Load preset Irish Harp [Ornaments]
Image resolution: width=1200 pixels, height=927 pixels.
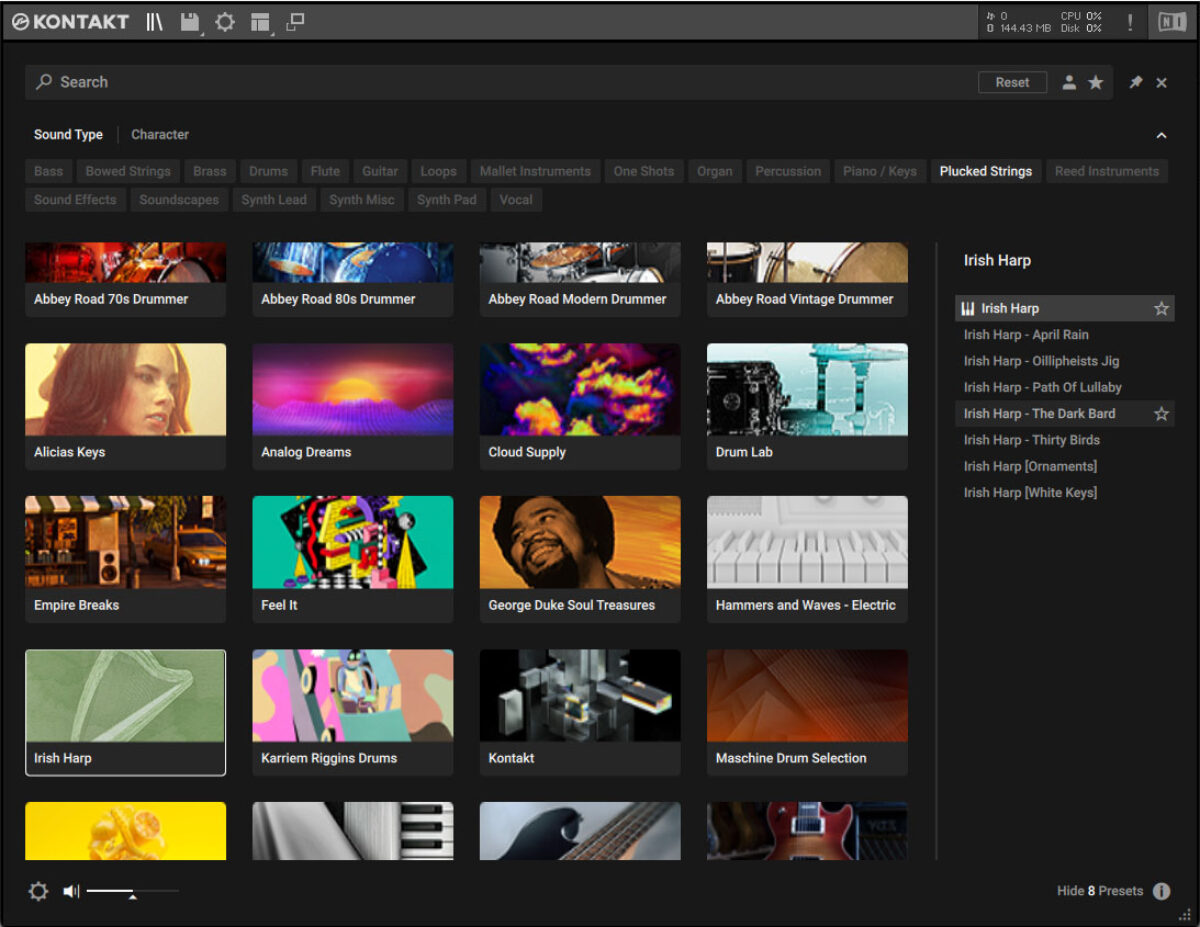[x=1064, y=466]
